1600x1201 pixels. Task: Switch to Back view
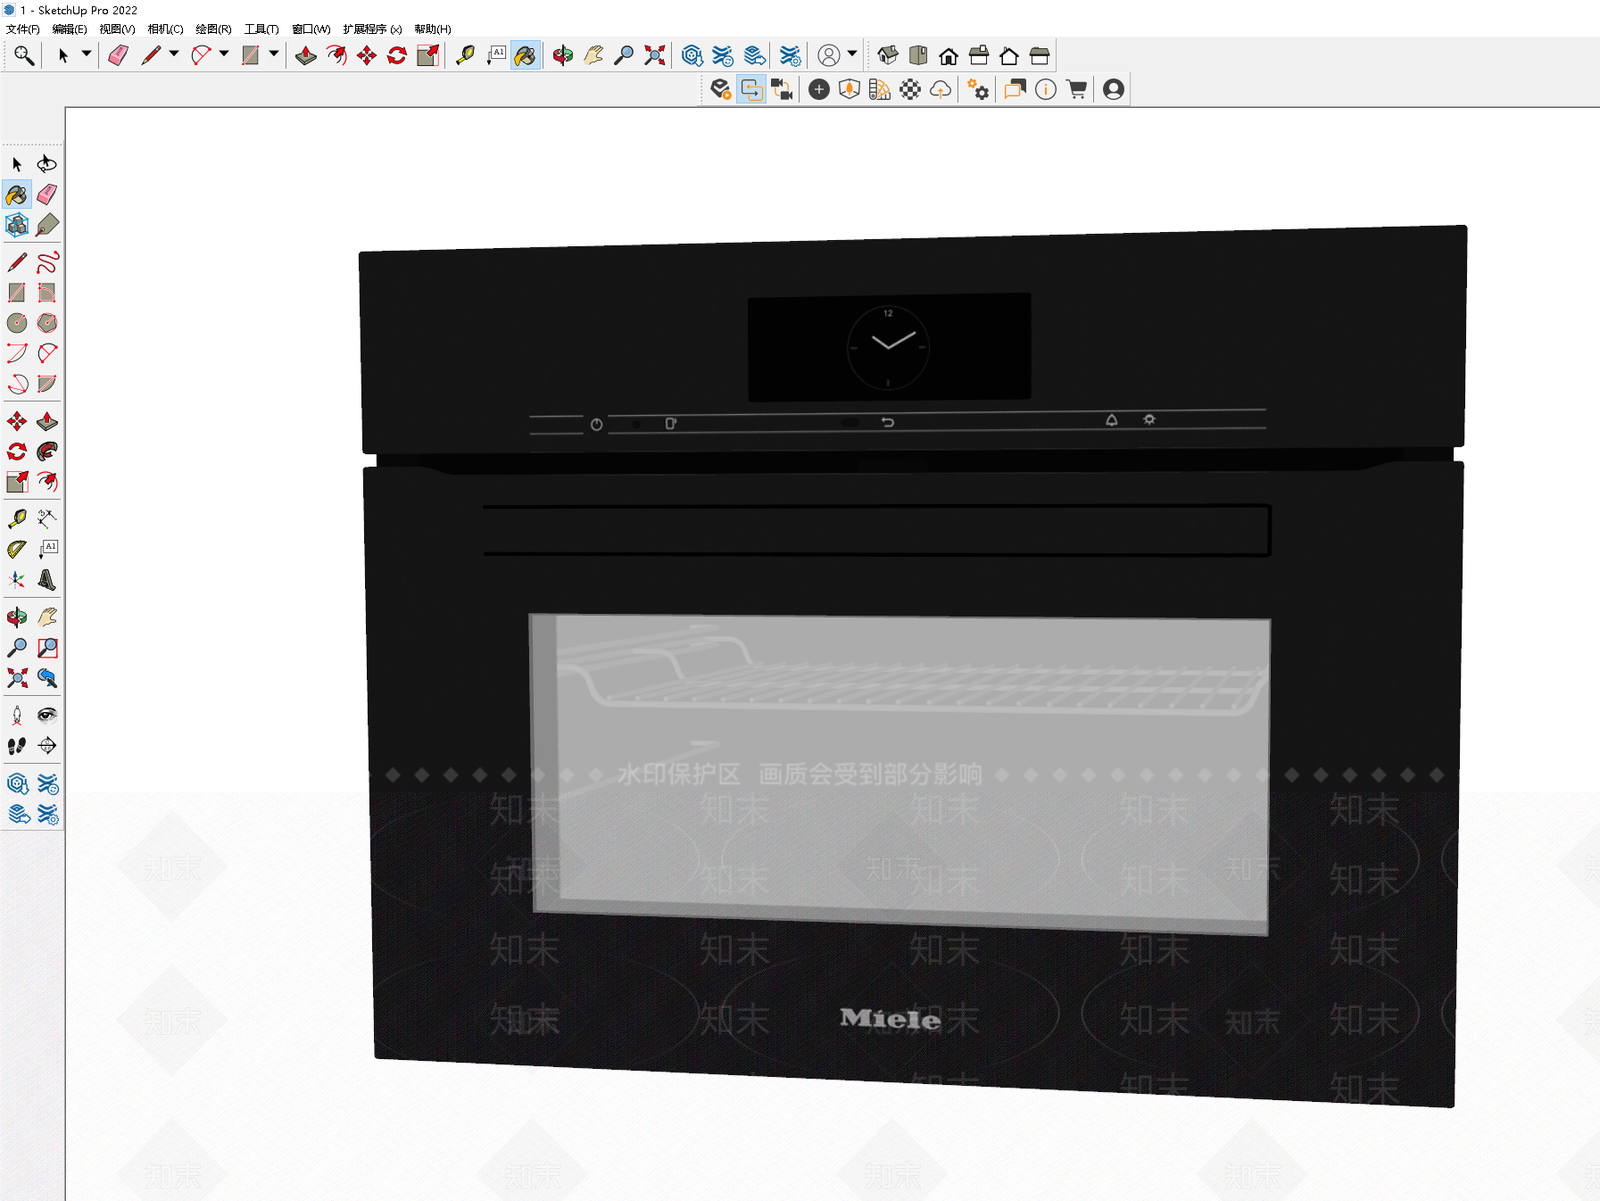point(1009,56)
